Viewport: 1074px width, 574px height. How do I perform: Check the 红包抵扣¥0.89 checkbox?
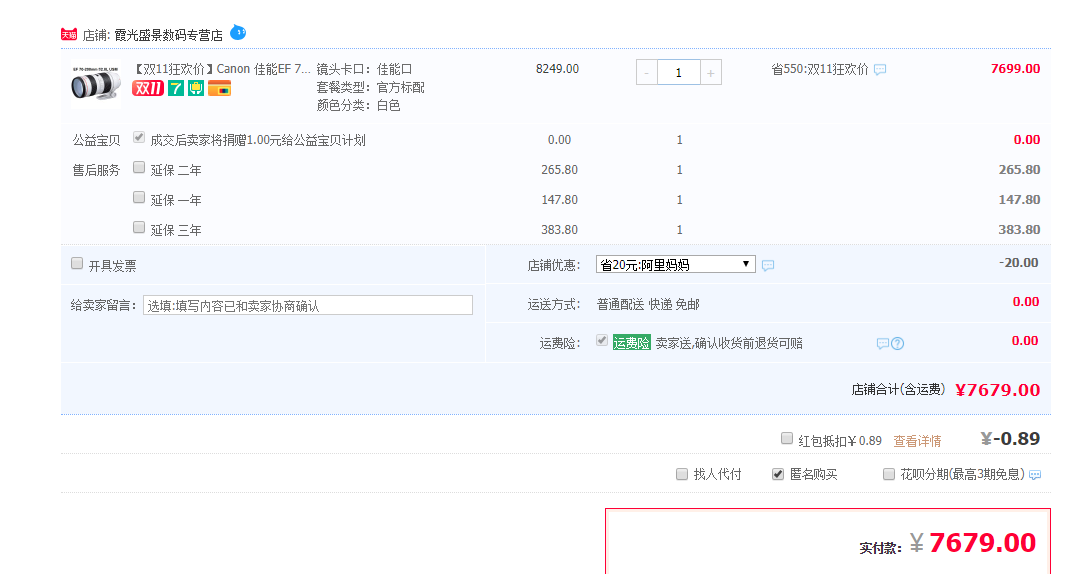pyautogui.click(x=787, y=438)
